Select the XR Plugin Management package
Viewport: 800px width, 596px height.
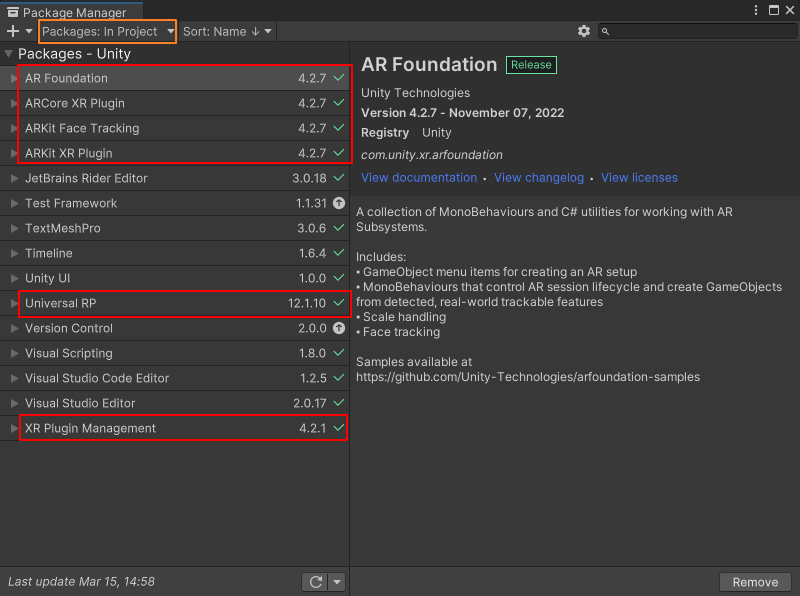click(174, 428)
